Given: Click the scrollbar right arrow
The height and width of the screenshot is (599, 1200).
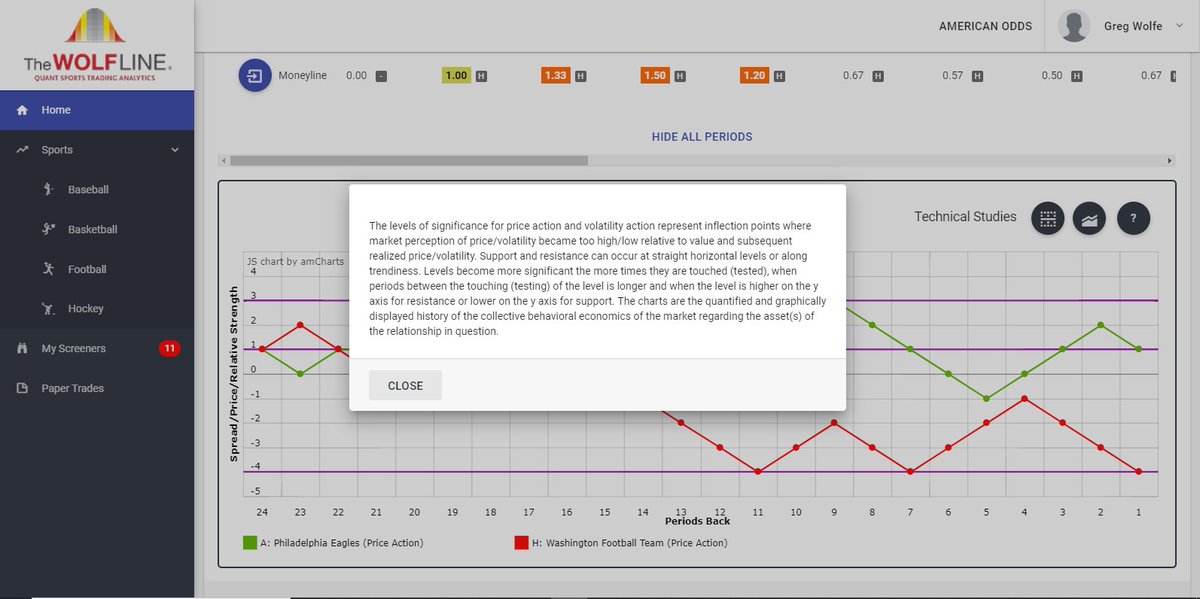Looking at the screenshot, I should [1169, 160].
